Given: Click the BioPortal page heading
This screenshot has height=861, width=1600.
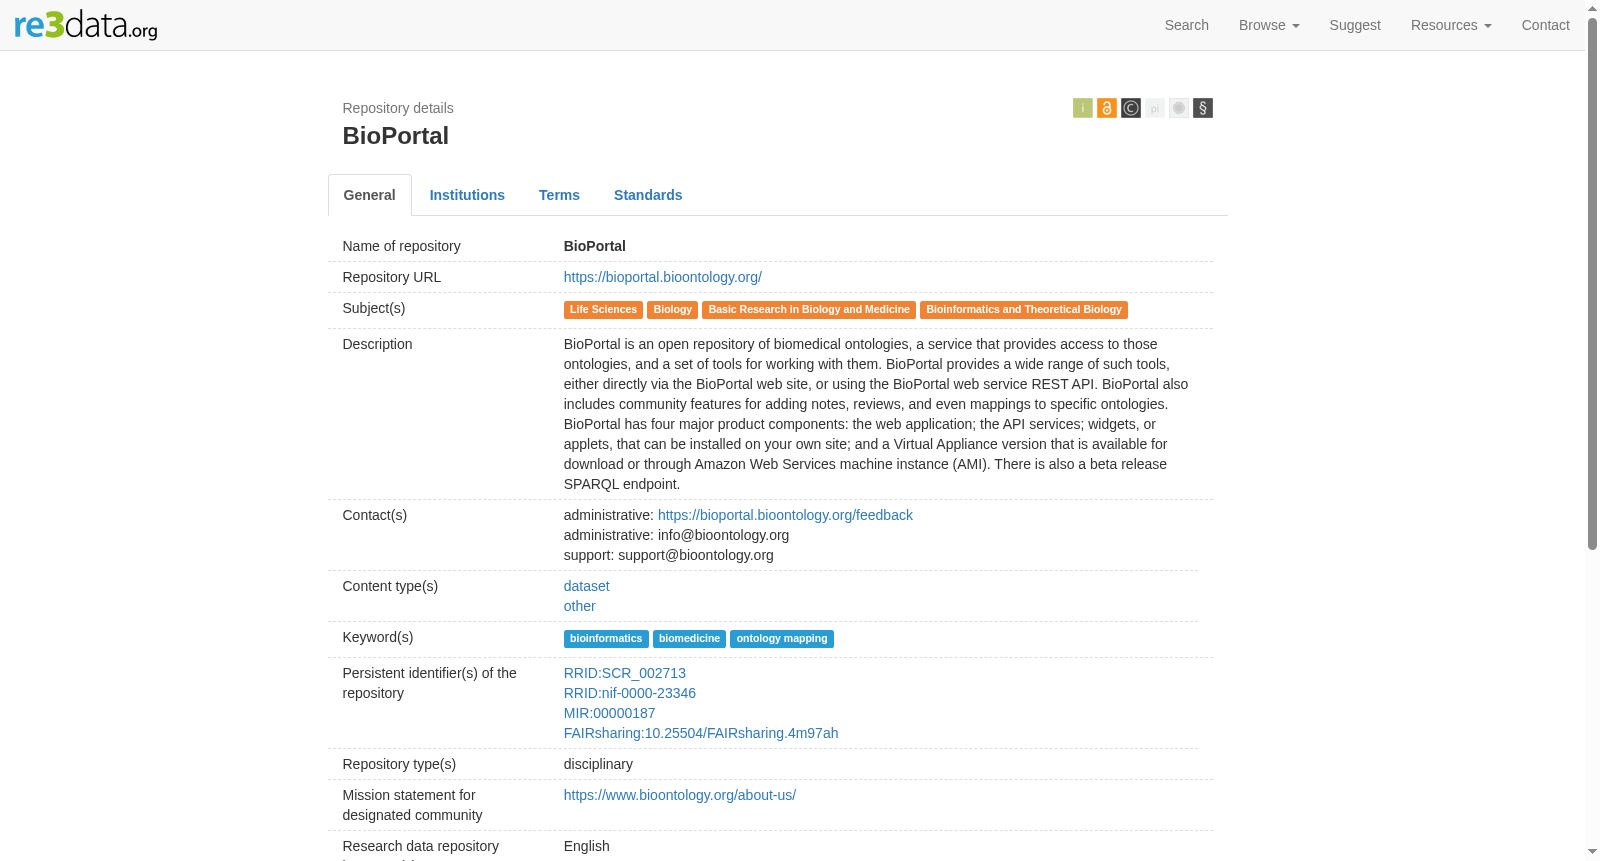Looking at the screenshot, I should tap(396, 136).
